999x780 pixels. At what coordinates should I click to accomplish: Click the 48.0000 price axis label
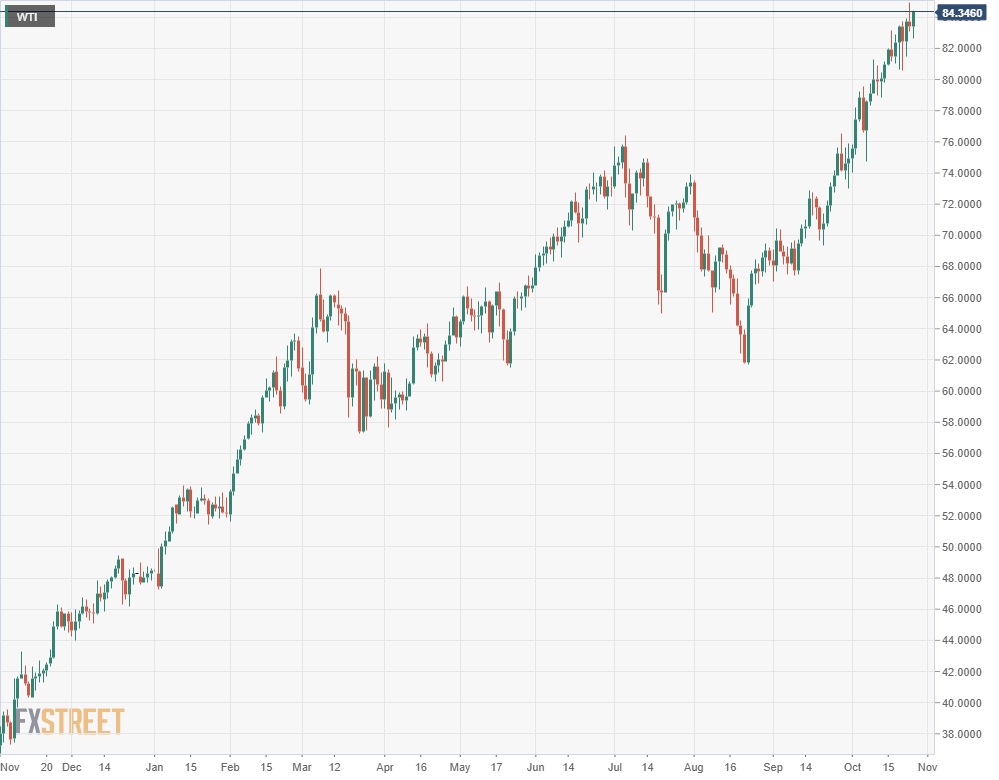point(961,579)
